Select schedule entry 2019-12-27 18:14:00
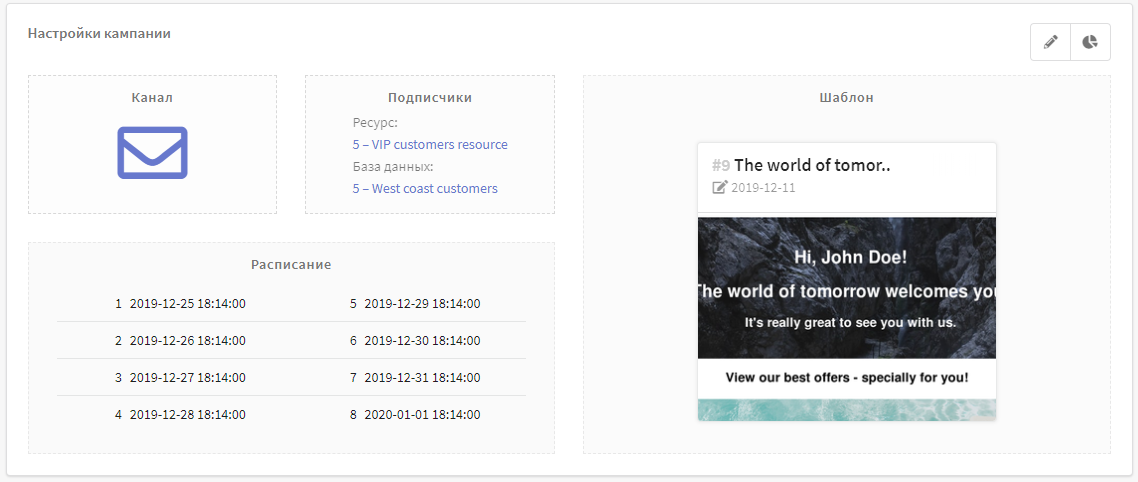1138x482 pixels. (x=187, y=378)
